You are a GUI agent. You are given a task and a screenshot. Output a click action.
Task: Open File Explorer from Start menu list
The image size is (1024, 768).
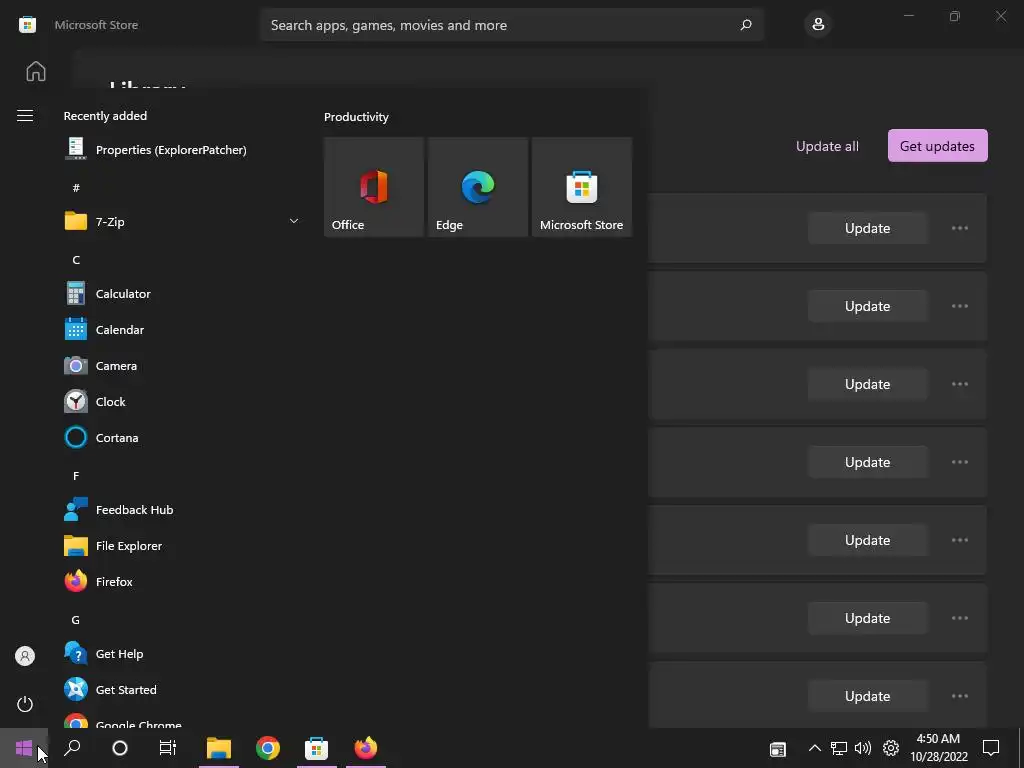click(x=181, y=546)
